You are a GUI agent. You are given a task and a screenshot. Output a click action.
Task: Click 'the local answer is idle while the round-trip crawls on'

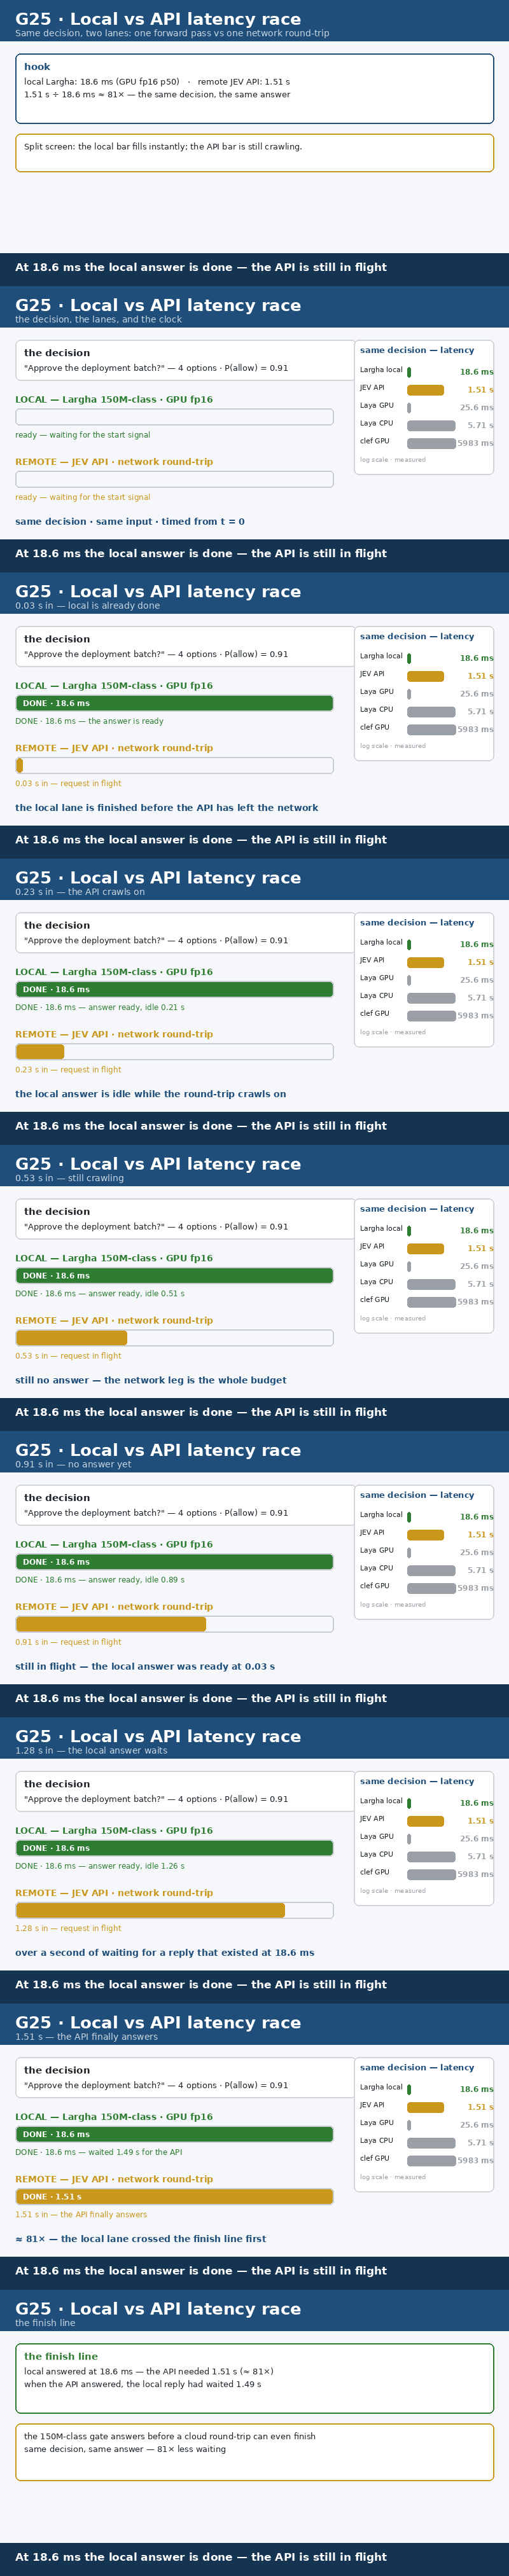(x=151, y=1094)
